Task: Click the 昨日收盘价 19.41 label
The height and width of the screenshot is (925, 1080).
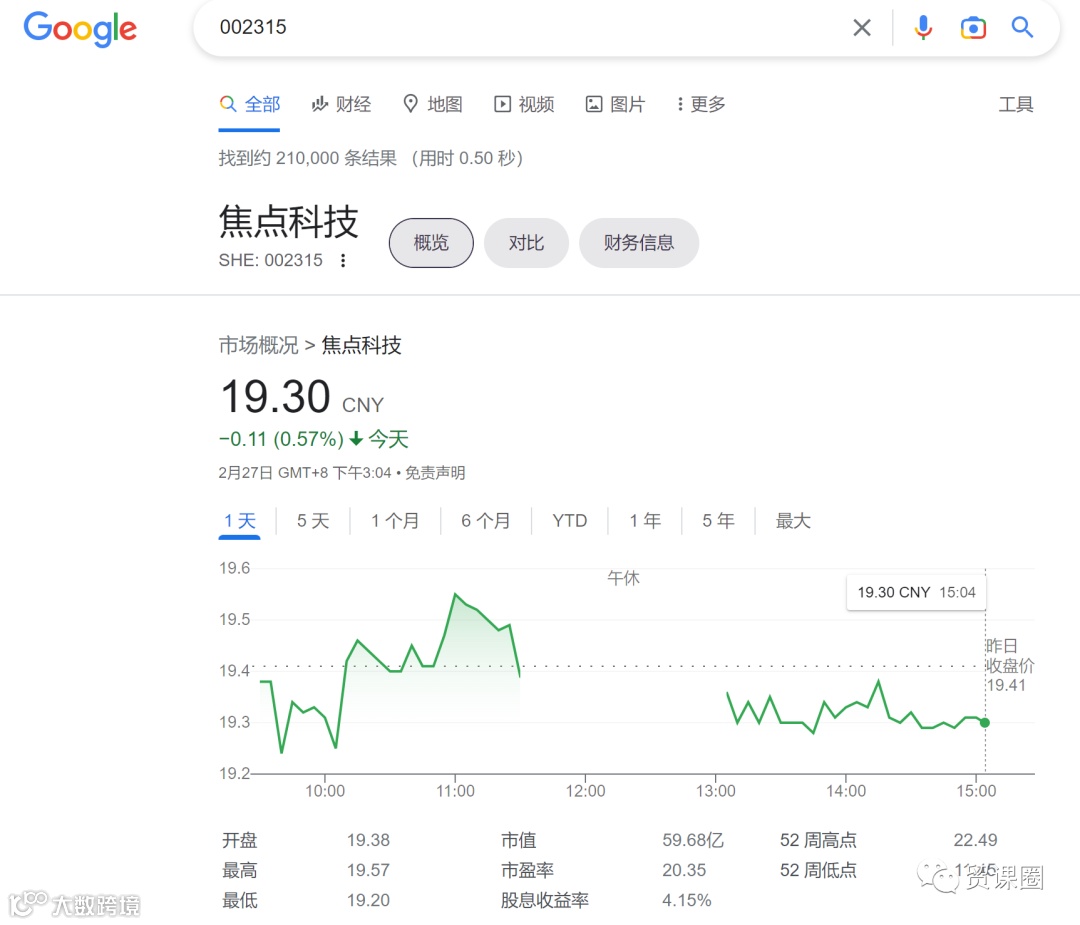Action: click(1010, 665)
